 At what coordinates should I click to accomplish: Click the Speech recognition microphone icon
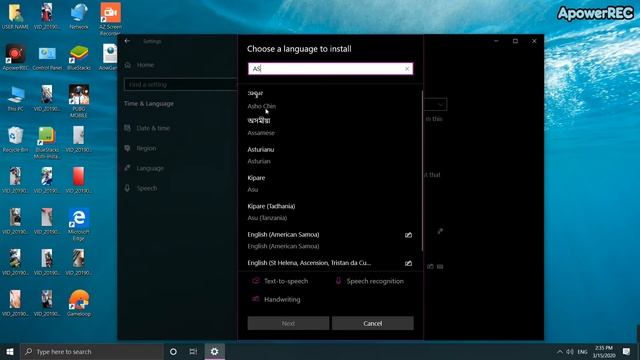338,281
